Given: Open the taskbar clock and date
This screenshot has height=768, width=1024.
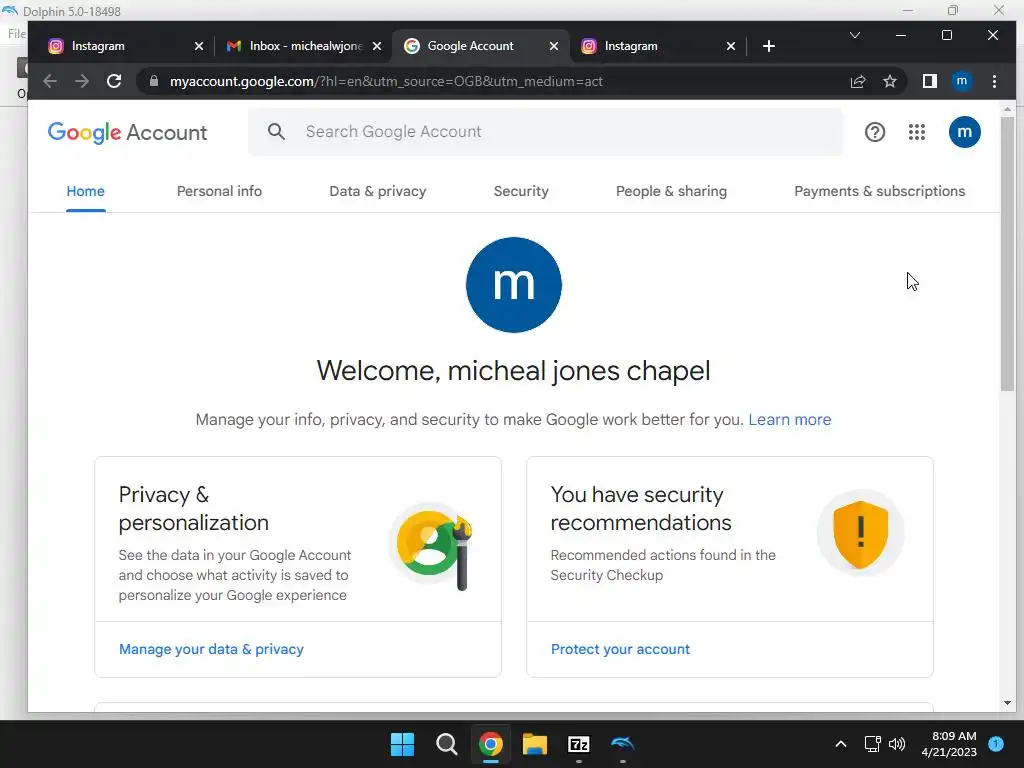Looking at the screenshot, I should [x=949, y=744].
